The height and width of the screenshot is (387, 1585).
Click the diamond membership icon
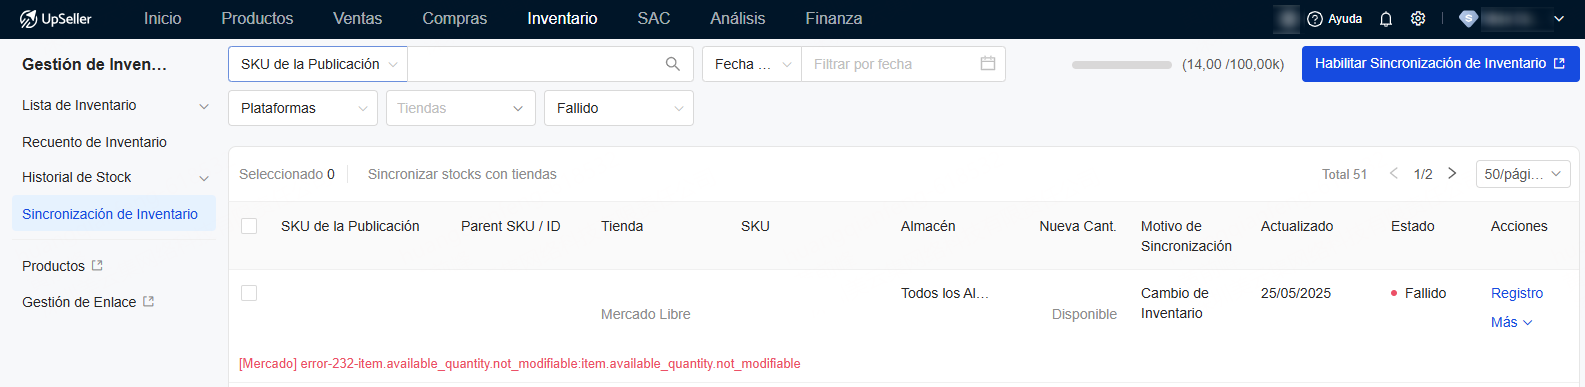click(1468, 19)
